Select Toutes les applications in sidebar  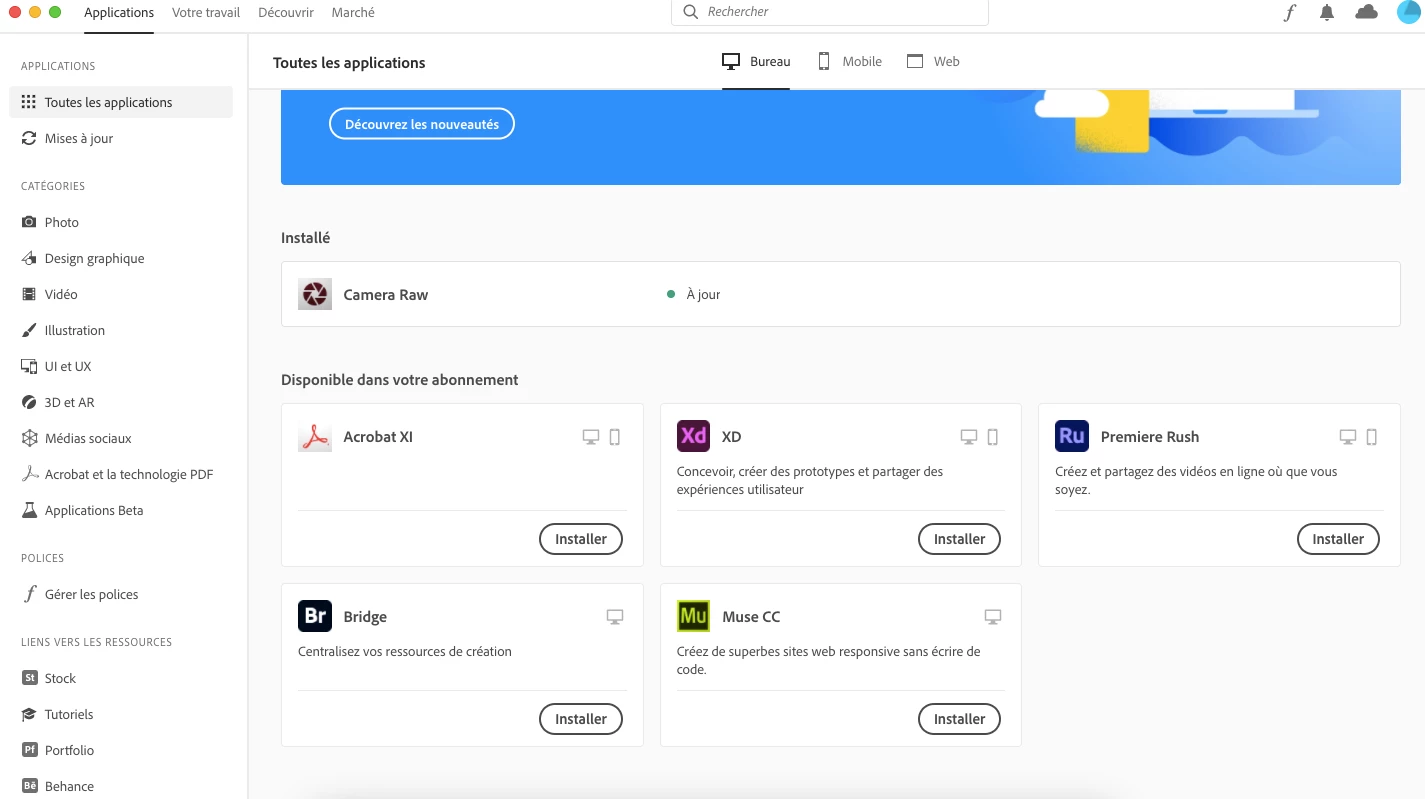click(121, 102)
